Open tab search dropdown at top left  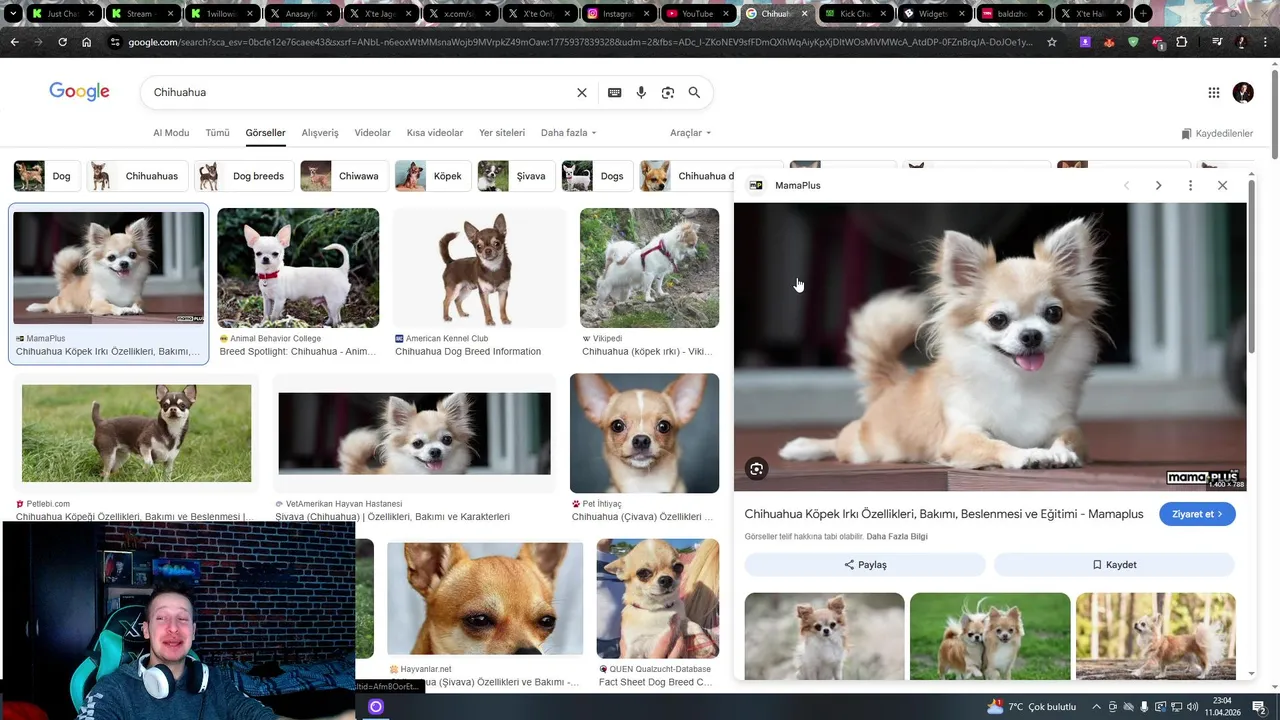click(13, 14)
